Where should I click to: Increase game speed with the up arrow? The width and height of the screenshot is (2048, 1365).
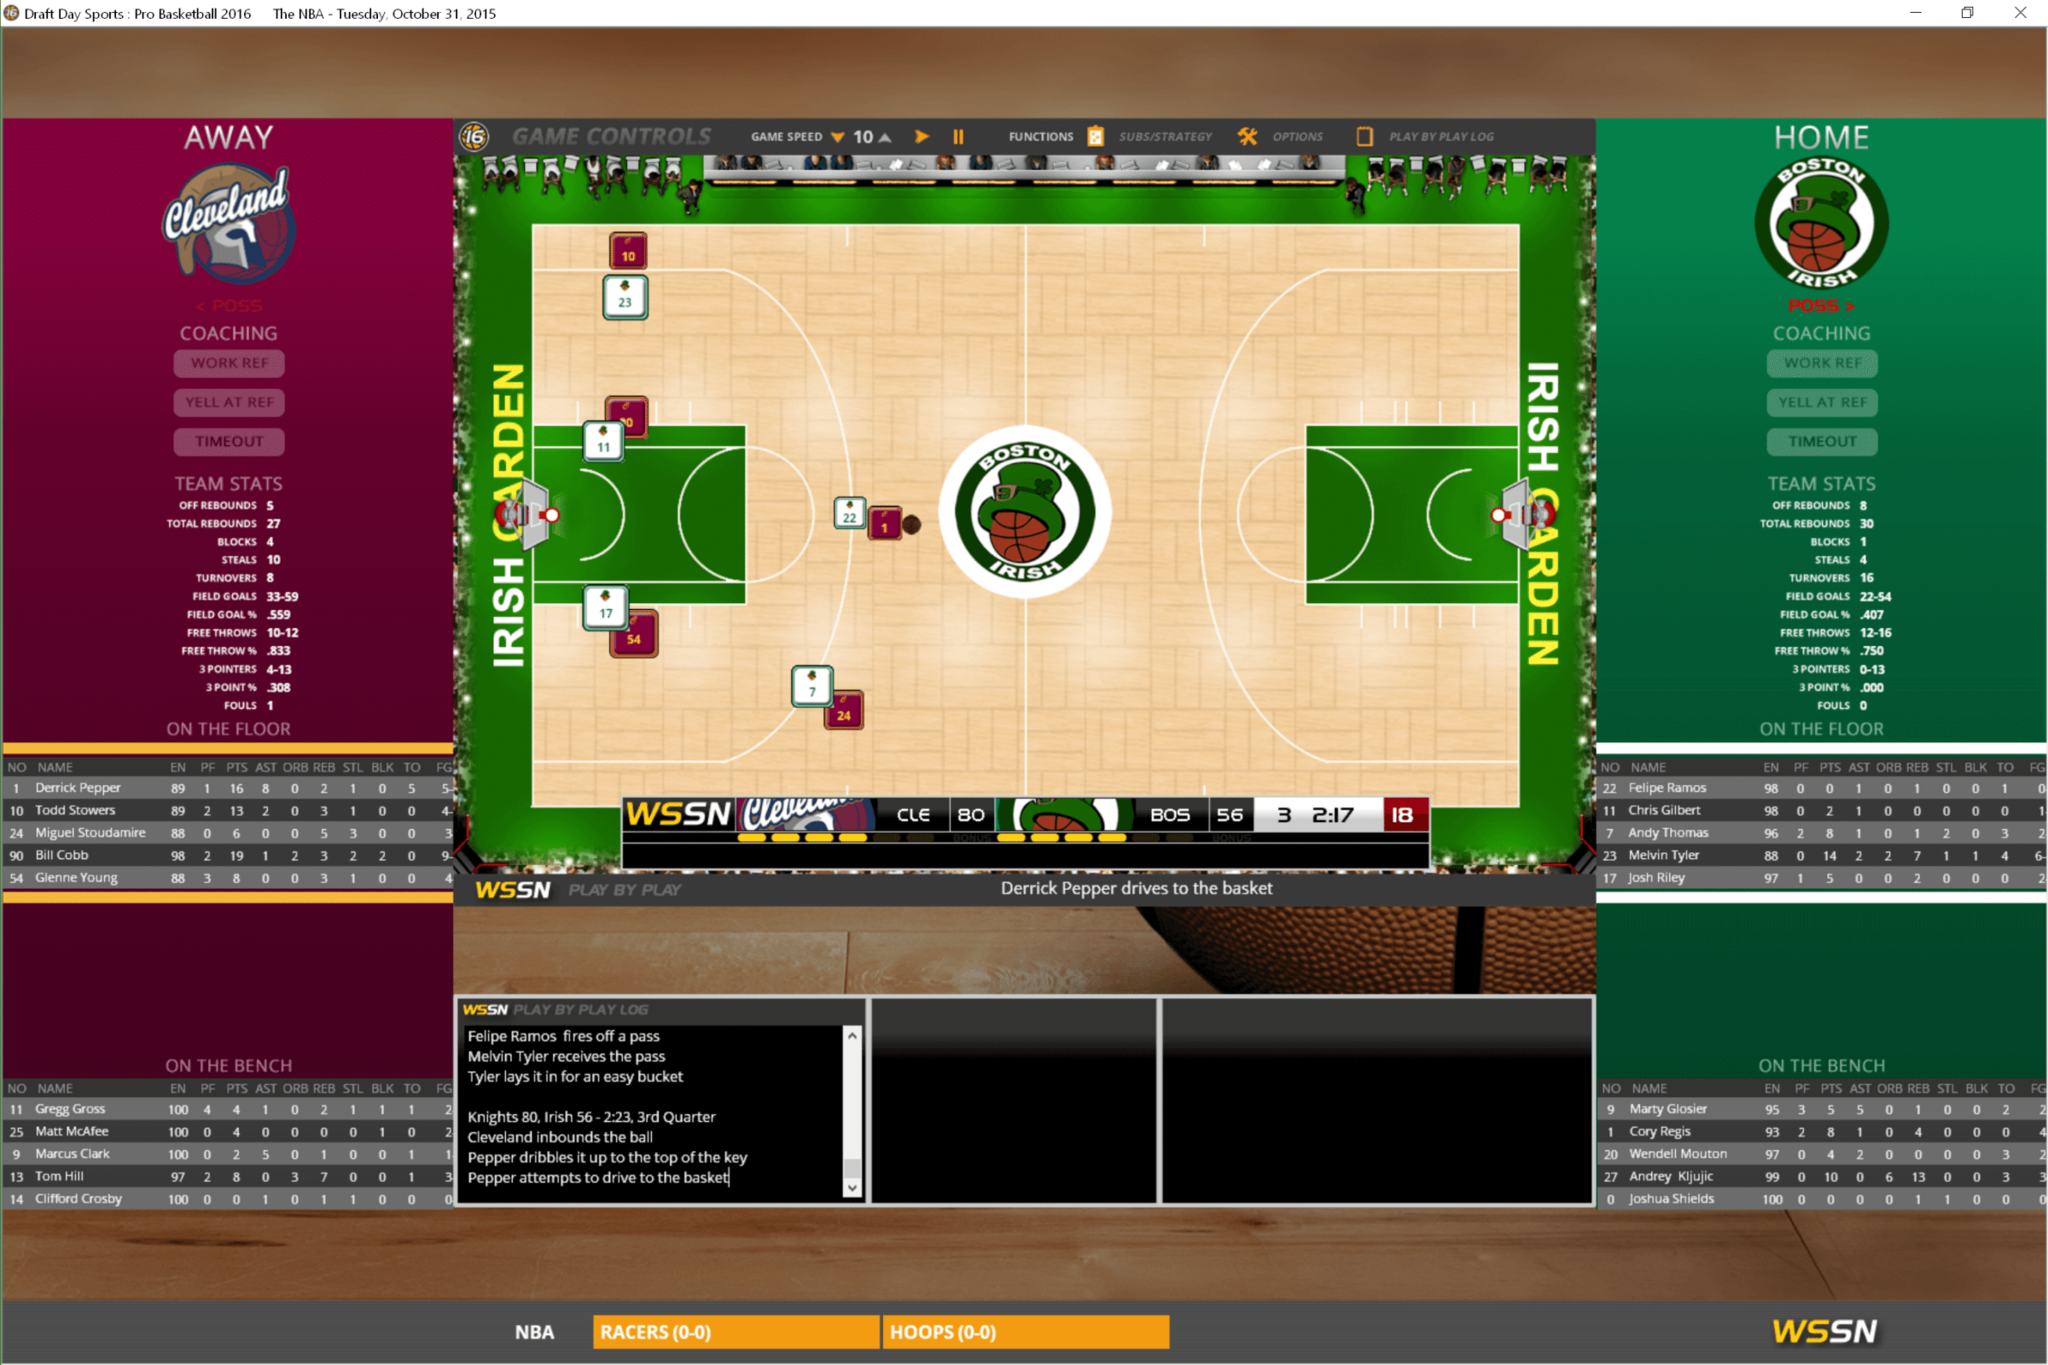885,137
